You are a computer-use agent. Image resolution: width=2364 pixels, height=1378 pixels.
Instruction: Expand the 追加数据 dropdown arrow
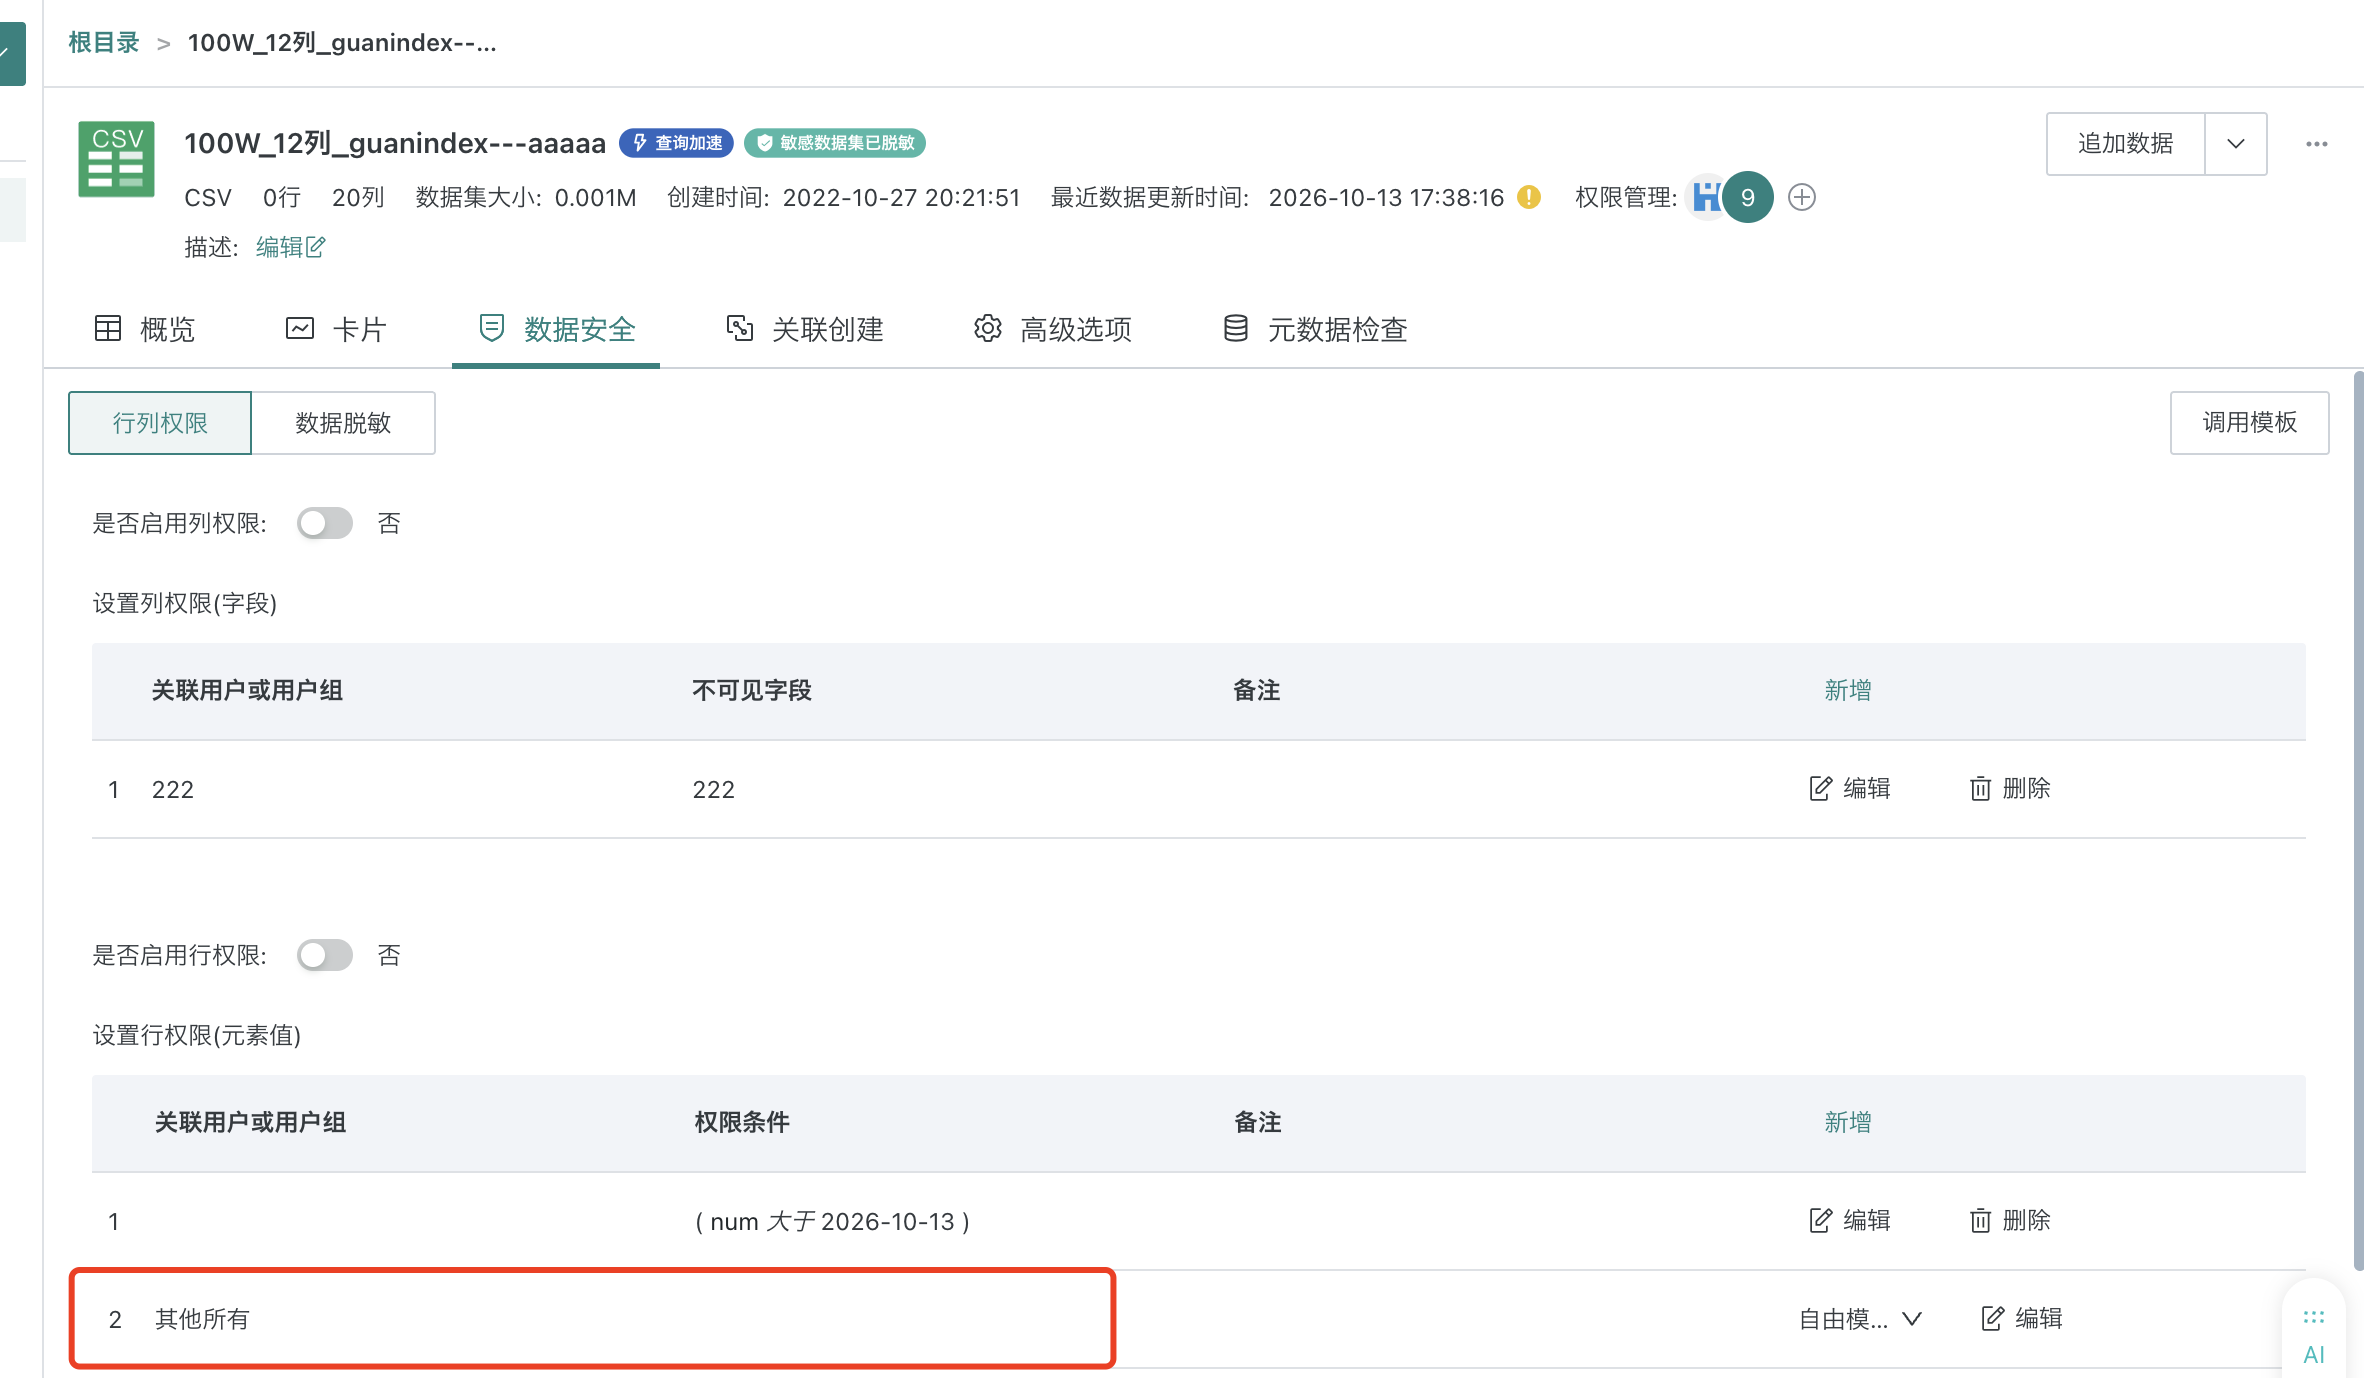pos(2236,144)
